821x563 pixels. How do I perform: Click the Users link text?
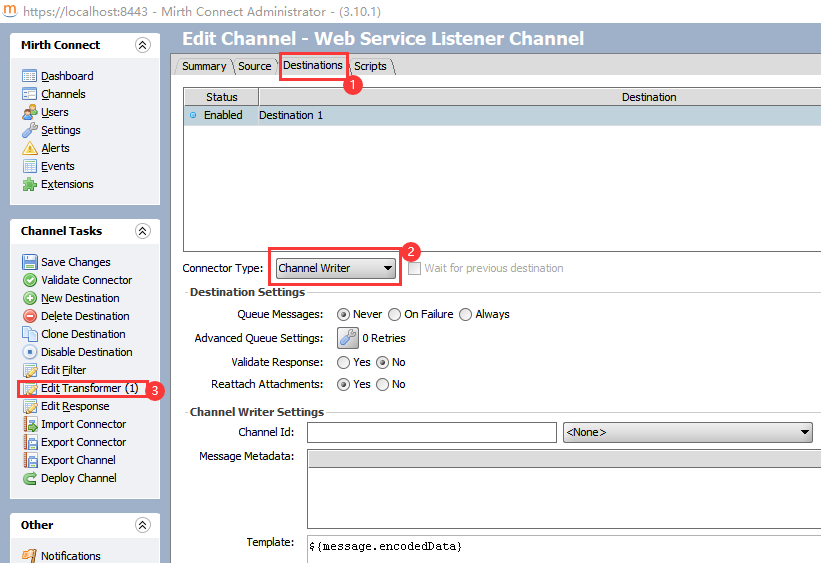55,112
